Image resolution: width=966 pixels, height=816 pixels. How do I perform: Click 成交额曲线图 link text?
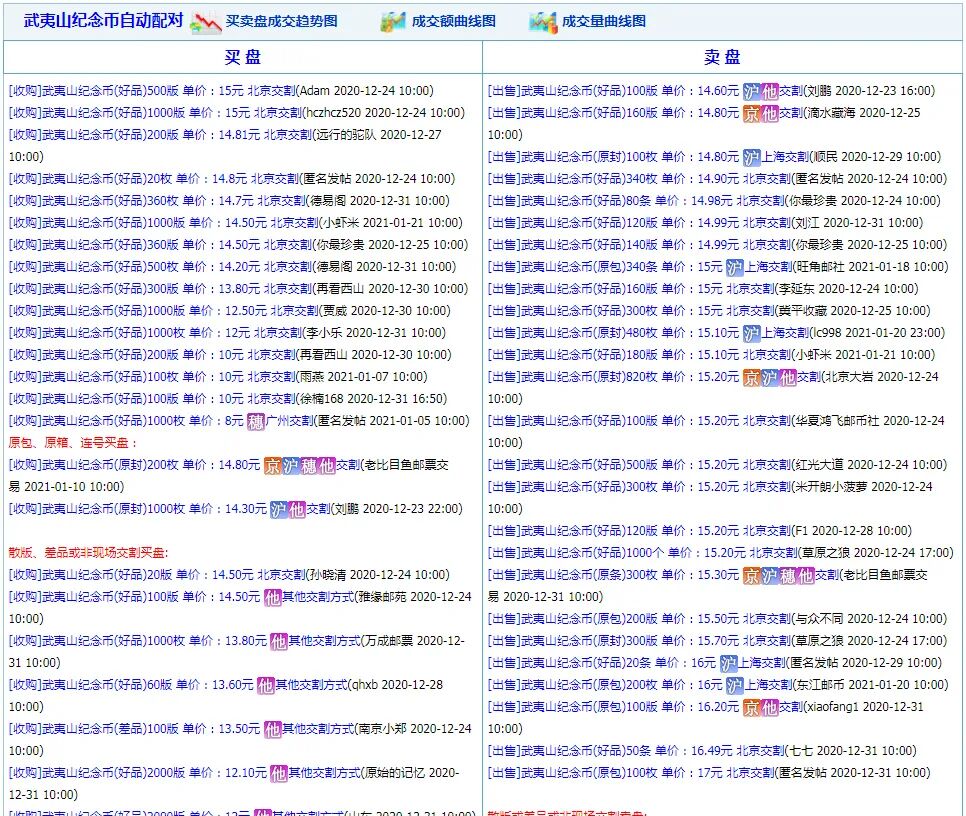(453, 21)
